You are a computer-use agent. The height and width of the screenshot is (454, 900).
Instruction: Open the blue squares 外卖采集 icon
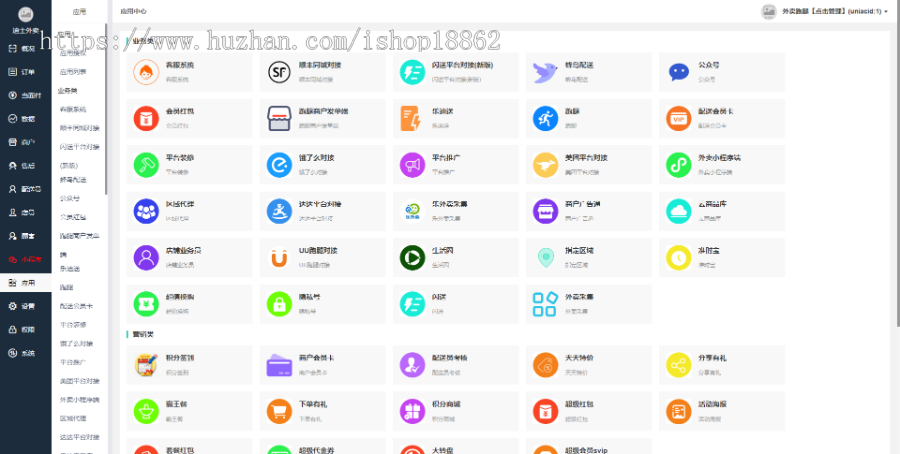click(545, 304)
